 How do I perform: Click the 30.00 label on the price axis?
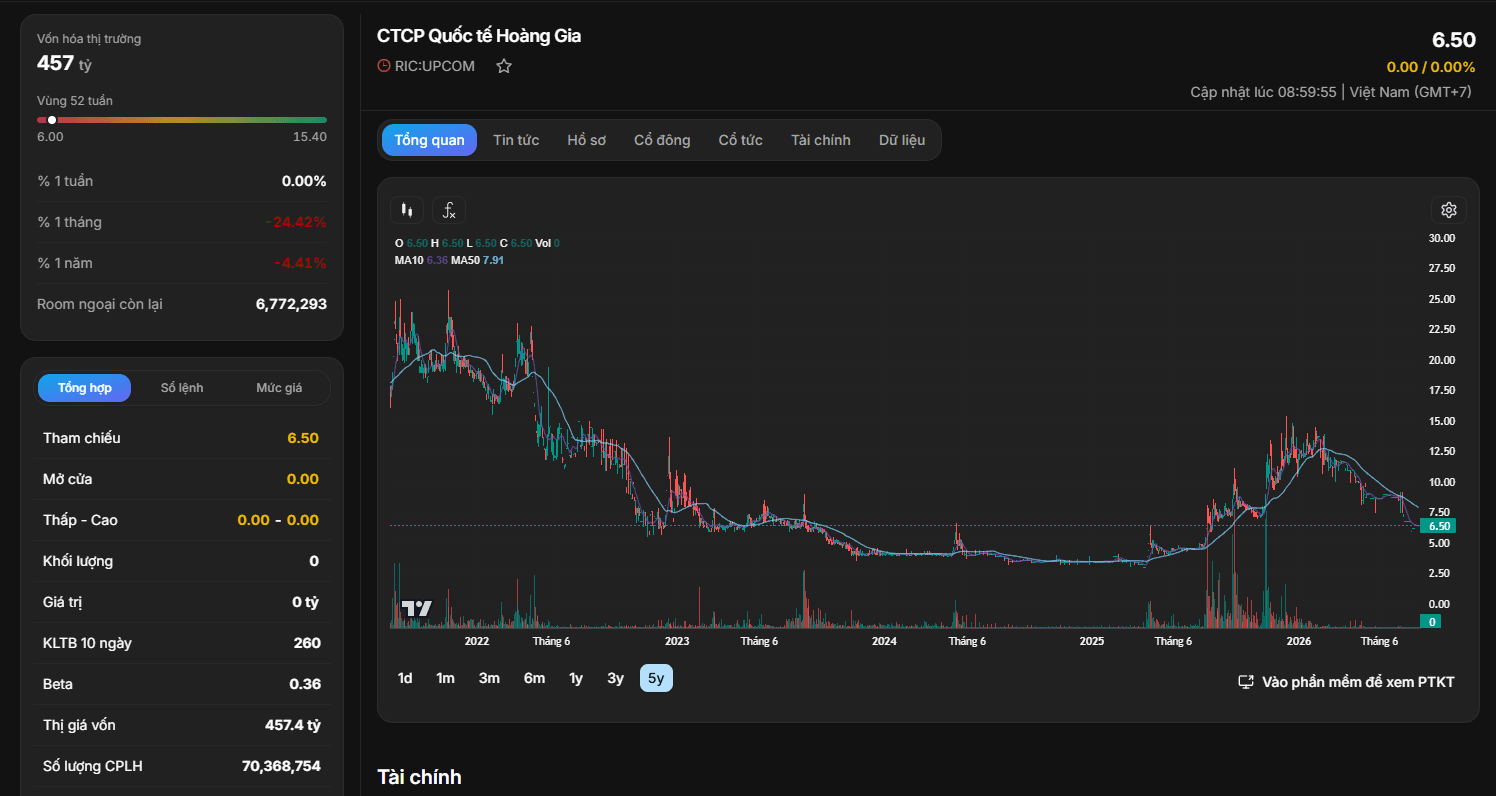[1442, 238]
